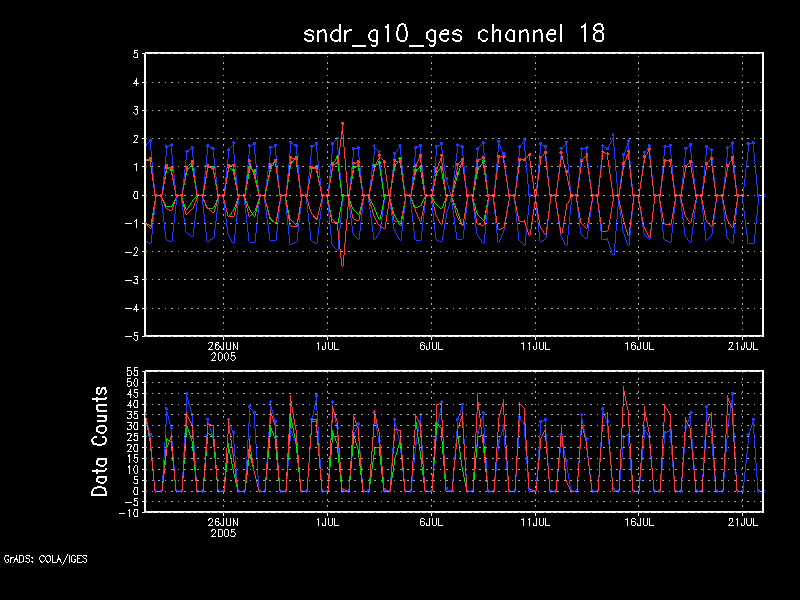Select the 11JUL date label under upper chart
The width and height of the screenshot is (800, 600).
coord(535,346)
